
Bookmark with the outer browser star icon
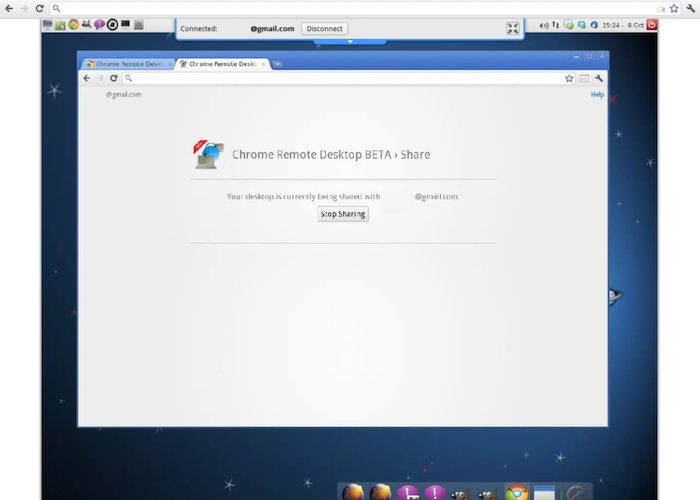(x=674, y=8)
